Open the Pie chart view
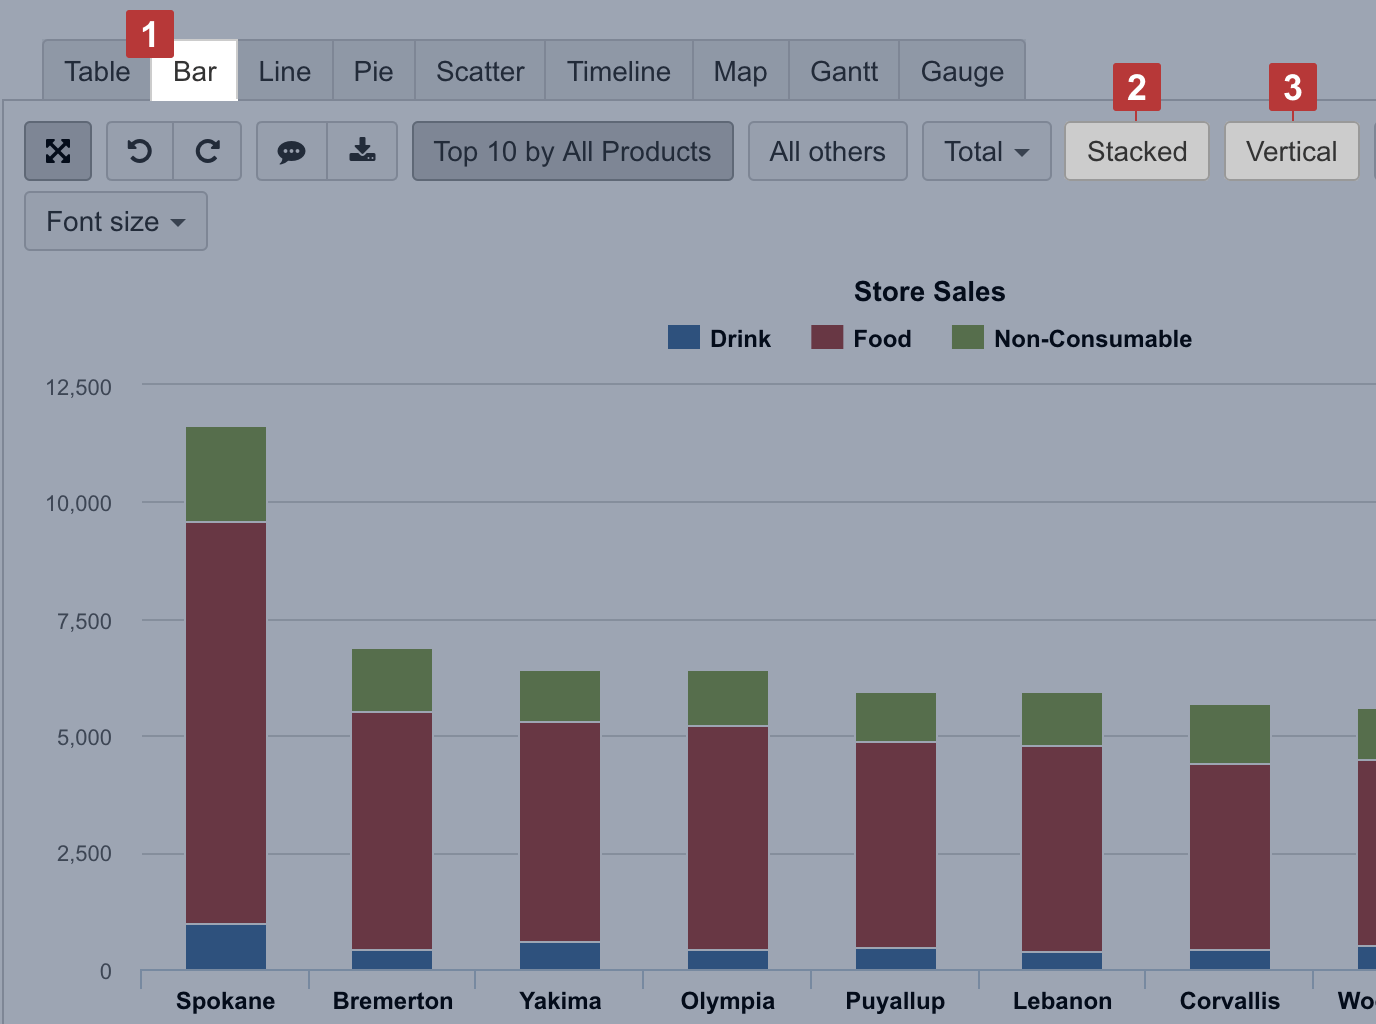The height and width of the screenshot is (1024, 1376). [373, 70]
